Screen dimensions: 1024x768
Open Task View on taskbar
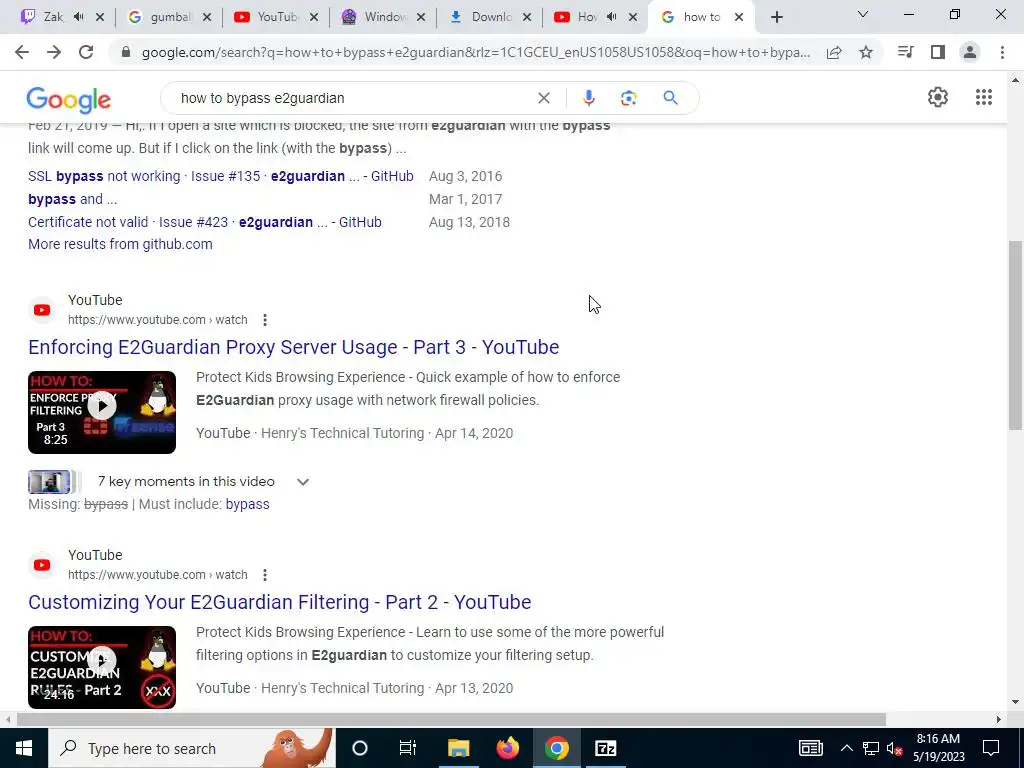408,748
